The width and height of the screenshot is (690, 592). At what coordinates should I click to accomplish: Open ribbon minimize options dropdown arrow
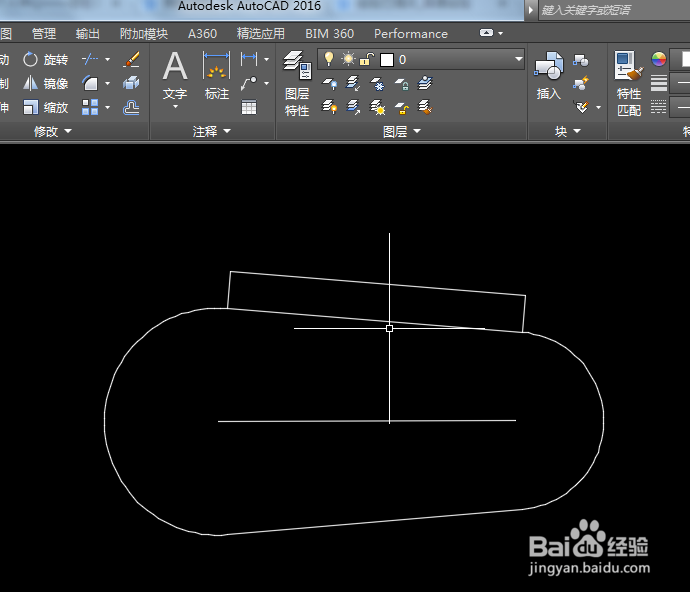[x=500, y=33]
